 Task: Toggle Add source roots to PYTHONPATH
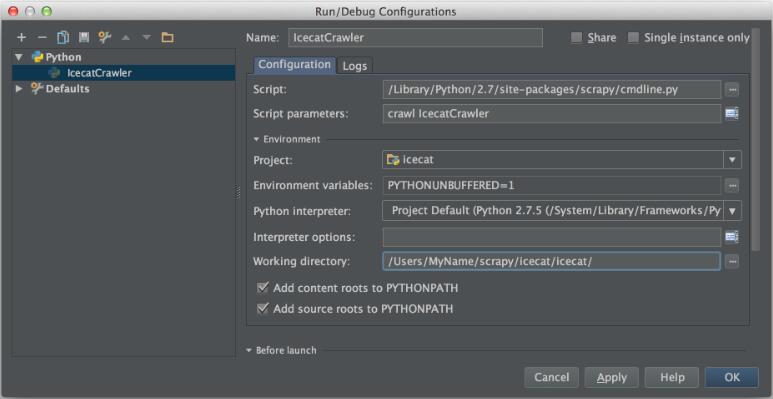pyautogui.click(x=263, y=309)
